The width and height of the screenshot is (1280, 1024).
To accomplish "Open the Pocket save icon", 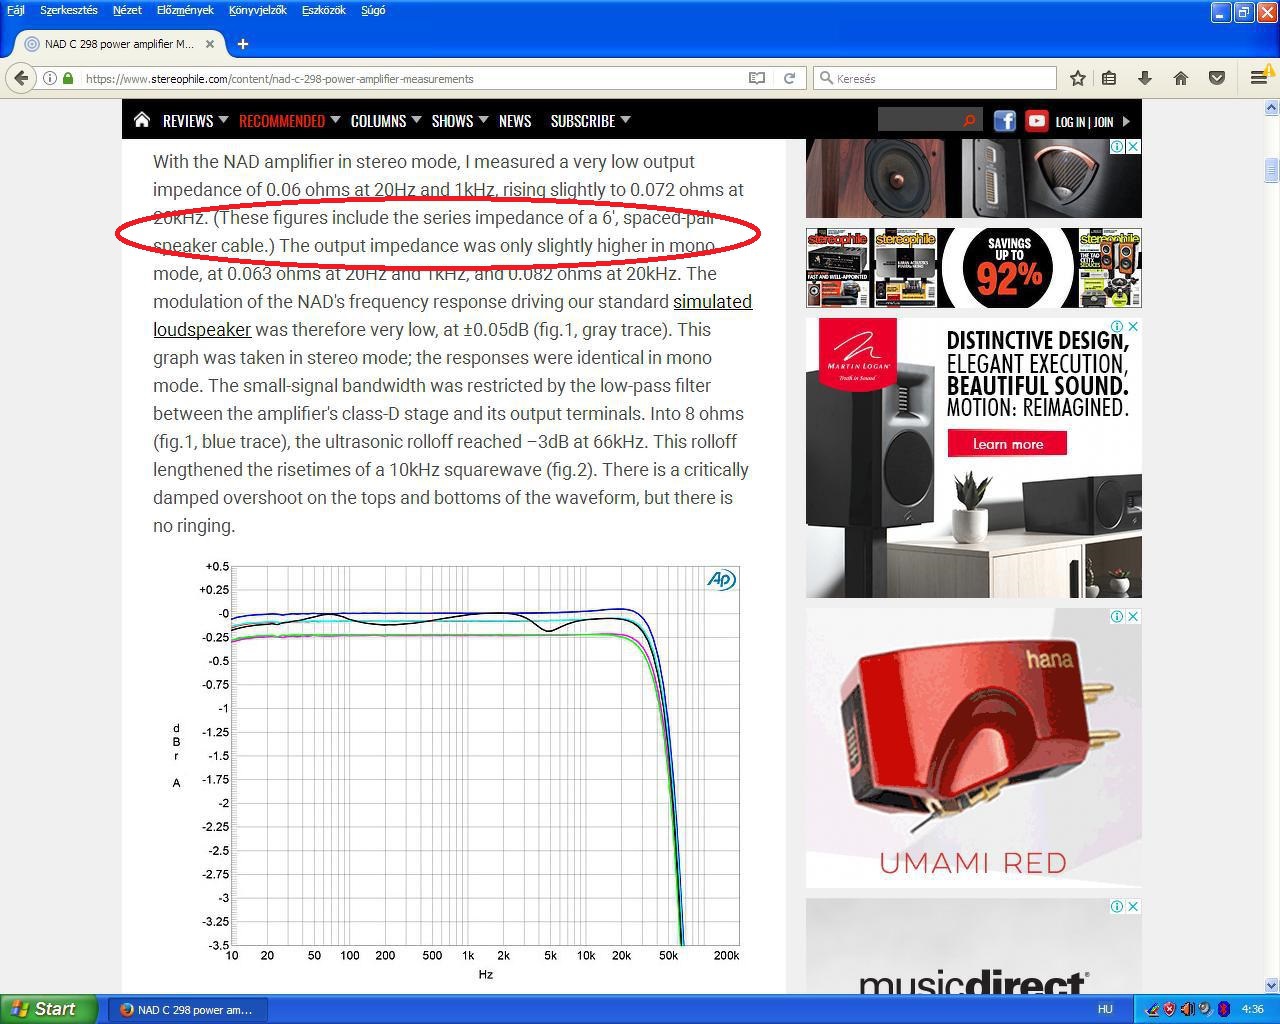I will (x=1217, y=78).
